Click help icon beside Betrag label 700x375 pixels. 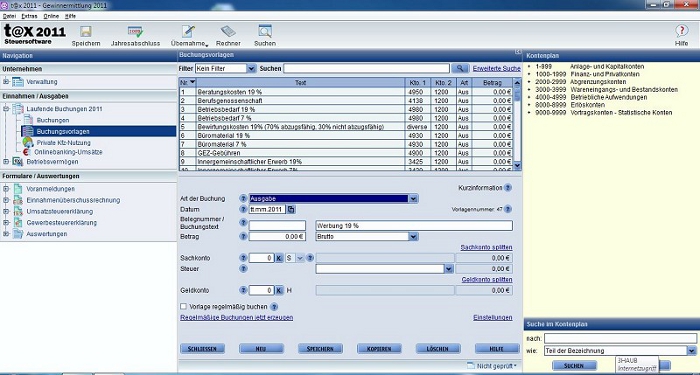tap(243, 236)
